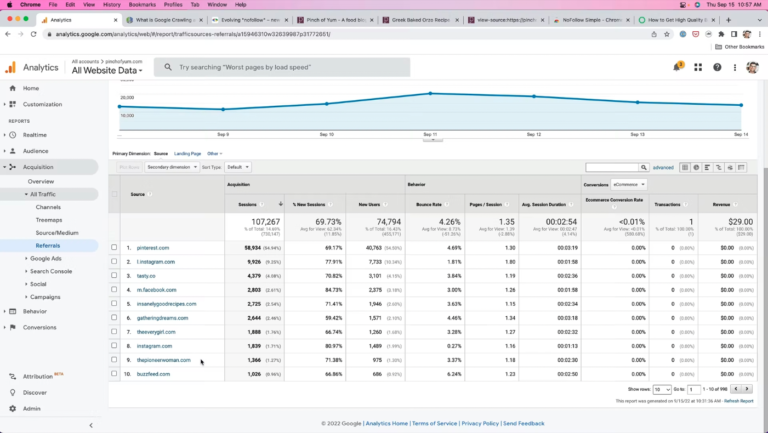Check the insanelygoodrecipes.com row checkbox
The height and width of the screenshot is (433, 768).
click(x=114, y=304)
